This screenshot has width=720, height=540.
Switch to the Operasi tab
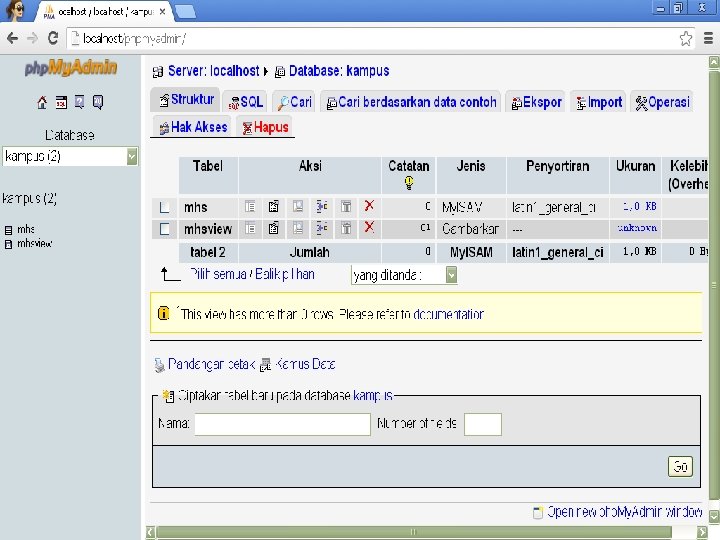coord(662,102)
